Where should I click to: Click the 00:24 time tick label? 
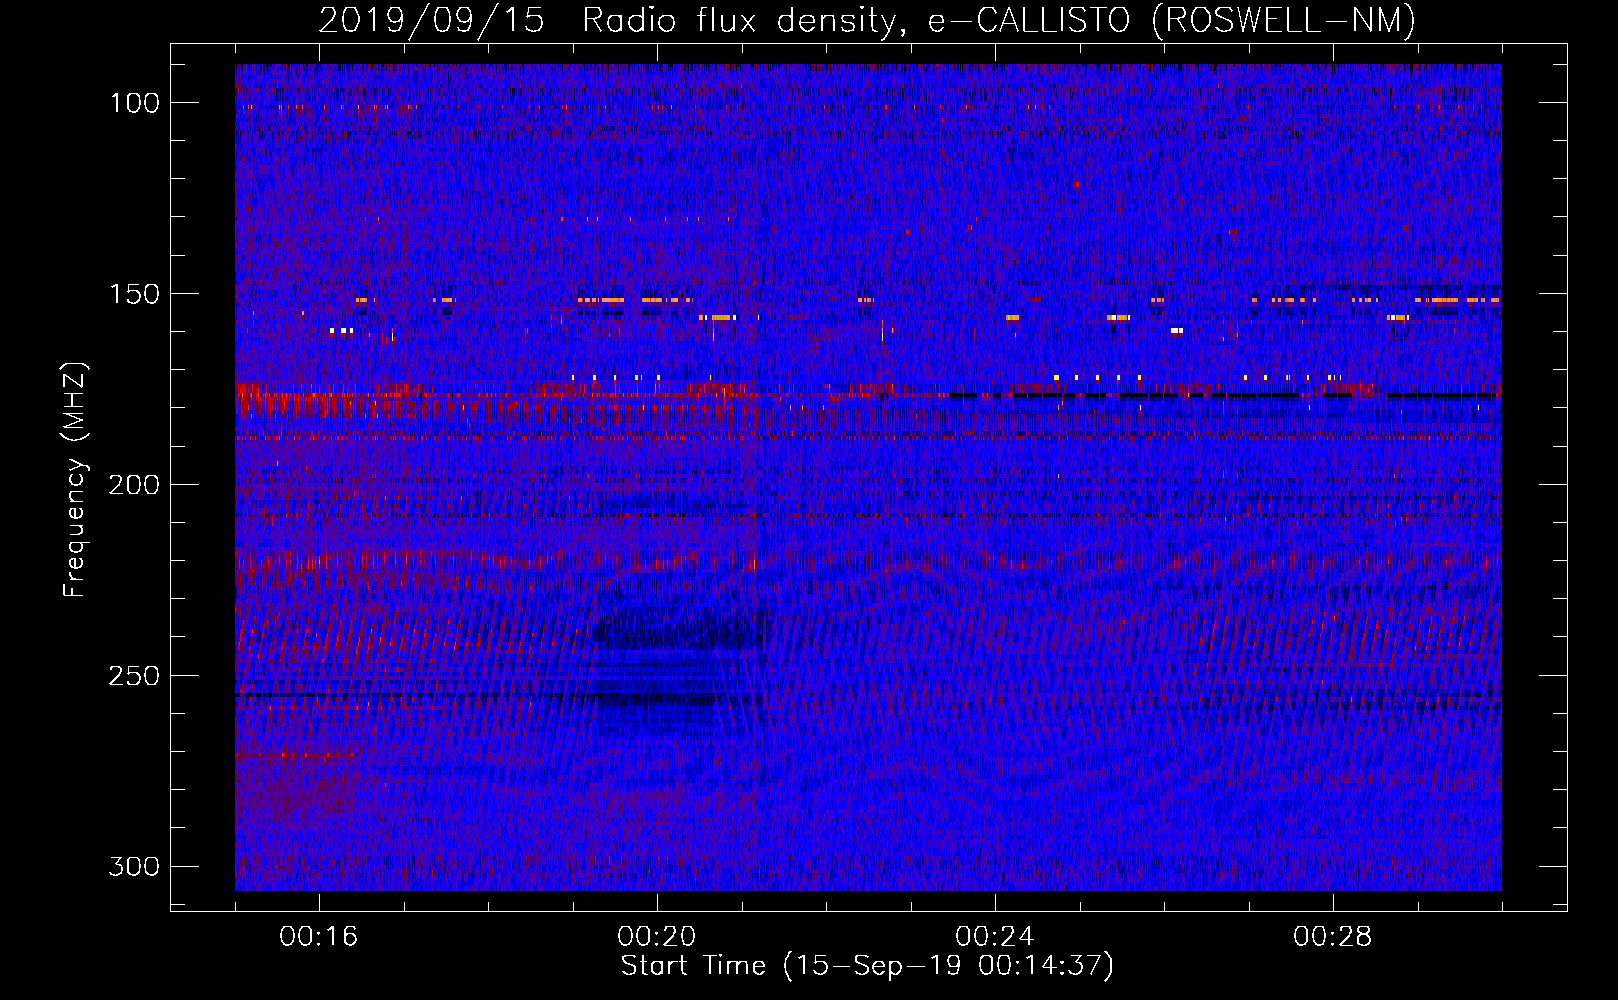[x=995, y=937]
